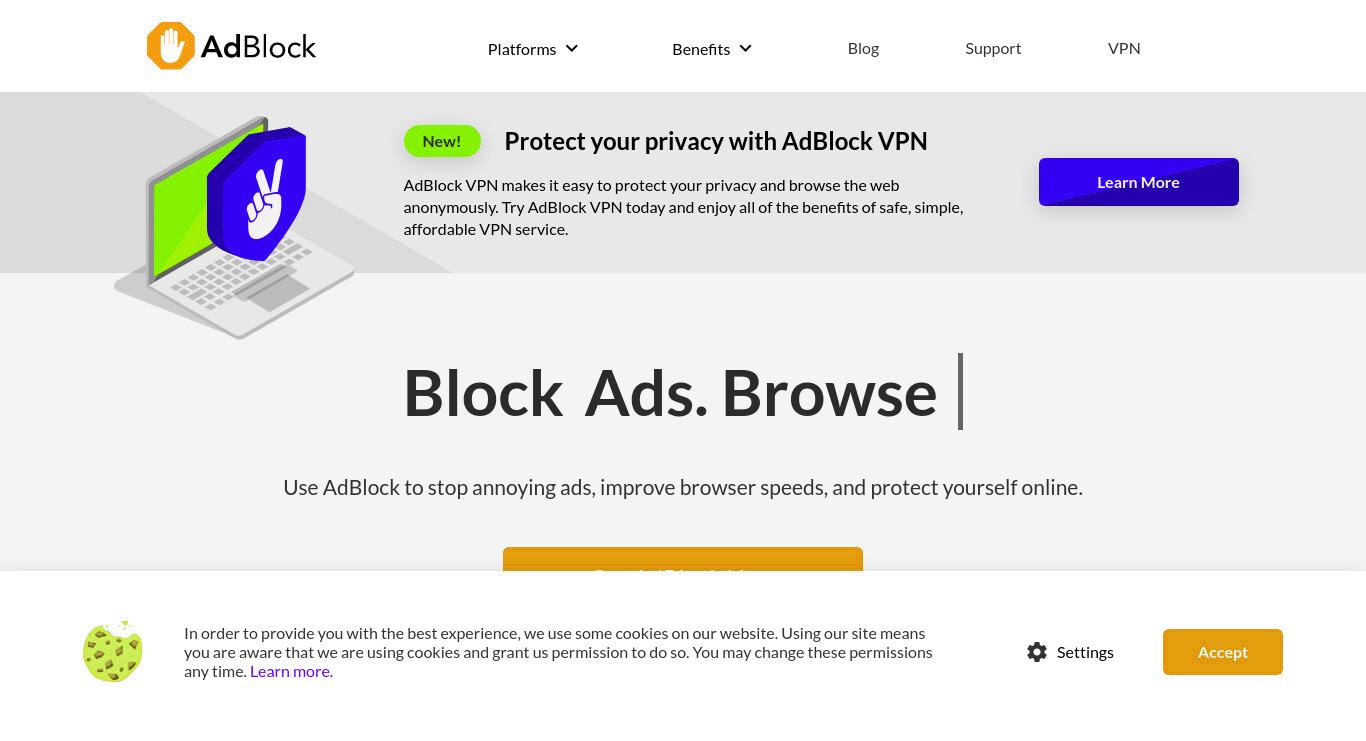
Task: Click the laptop with shield illustration
Action: click(235, 228)
